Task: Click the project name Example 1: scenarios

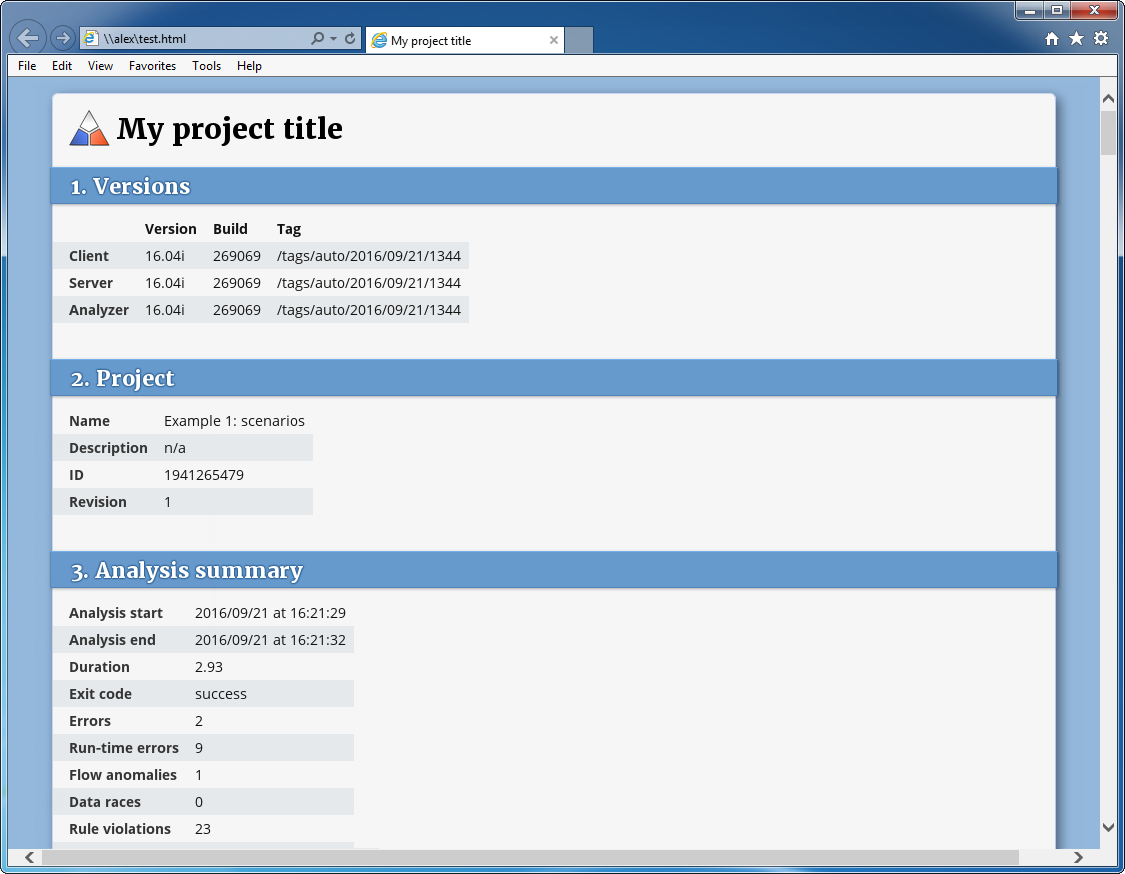Action: pyautogui.click(x=235, y=421)
